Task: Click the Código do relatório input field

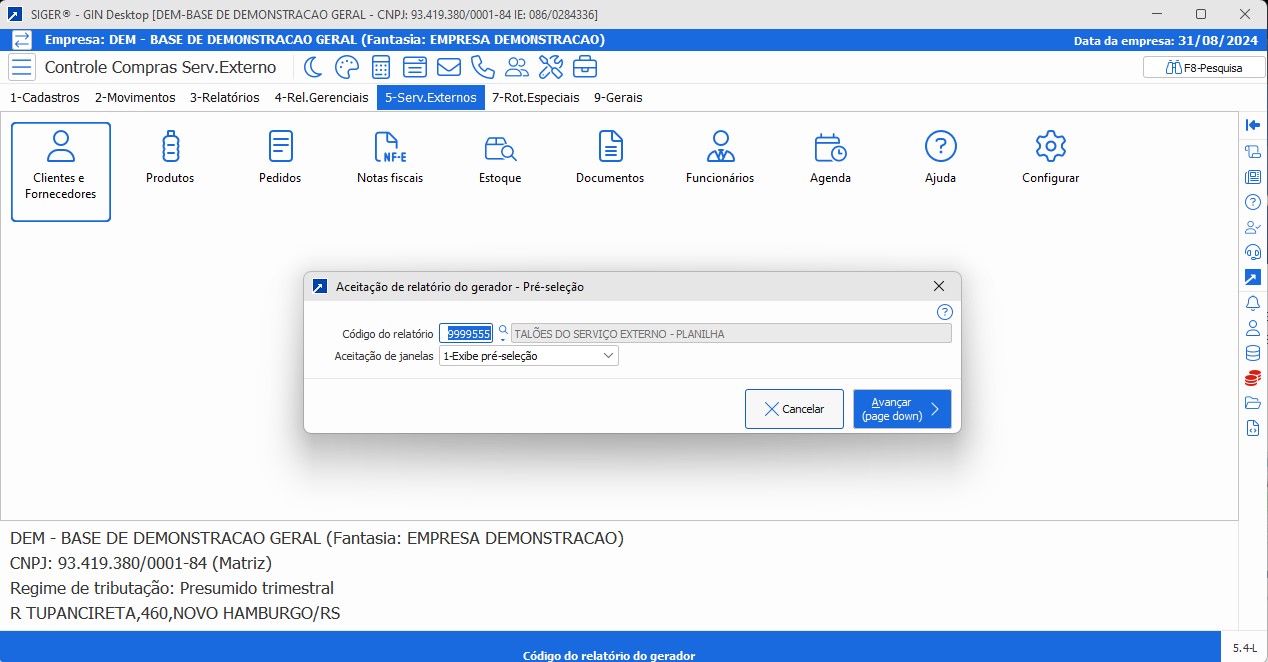Action: click(x=466, y=334)
